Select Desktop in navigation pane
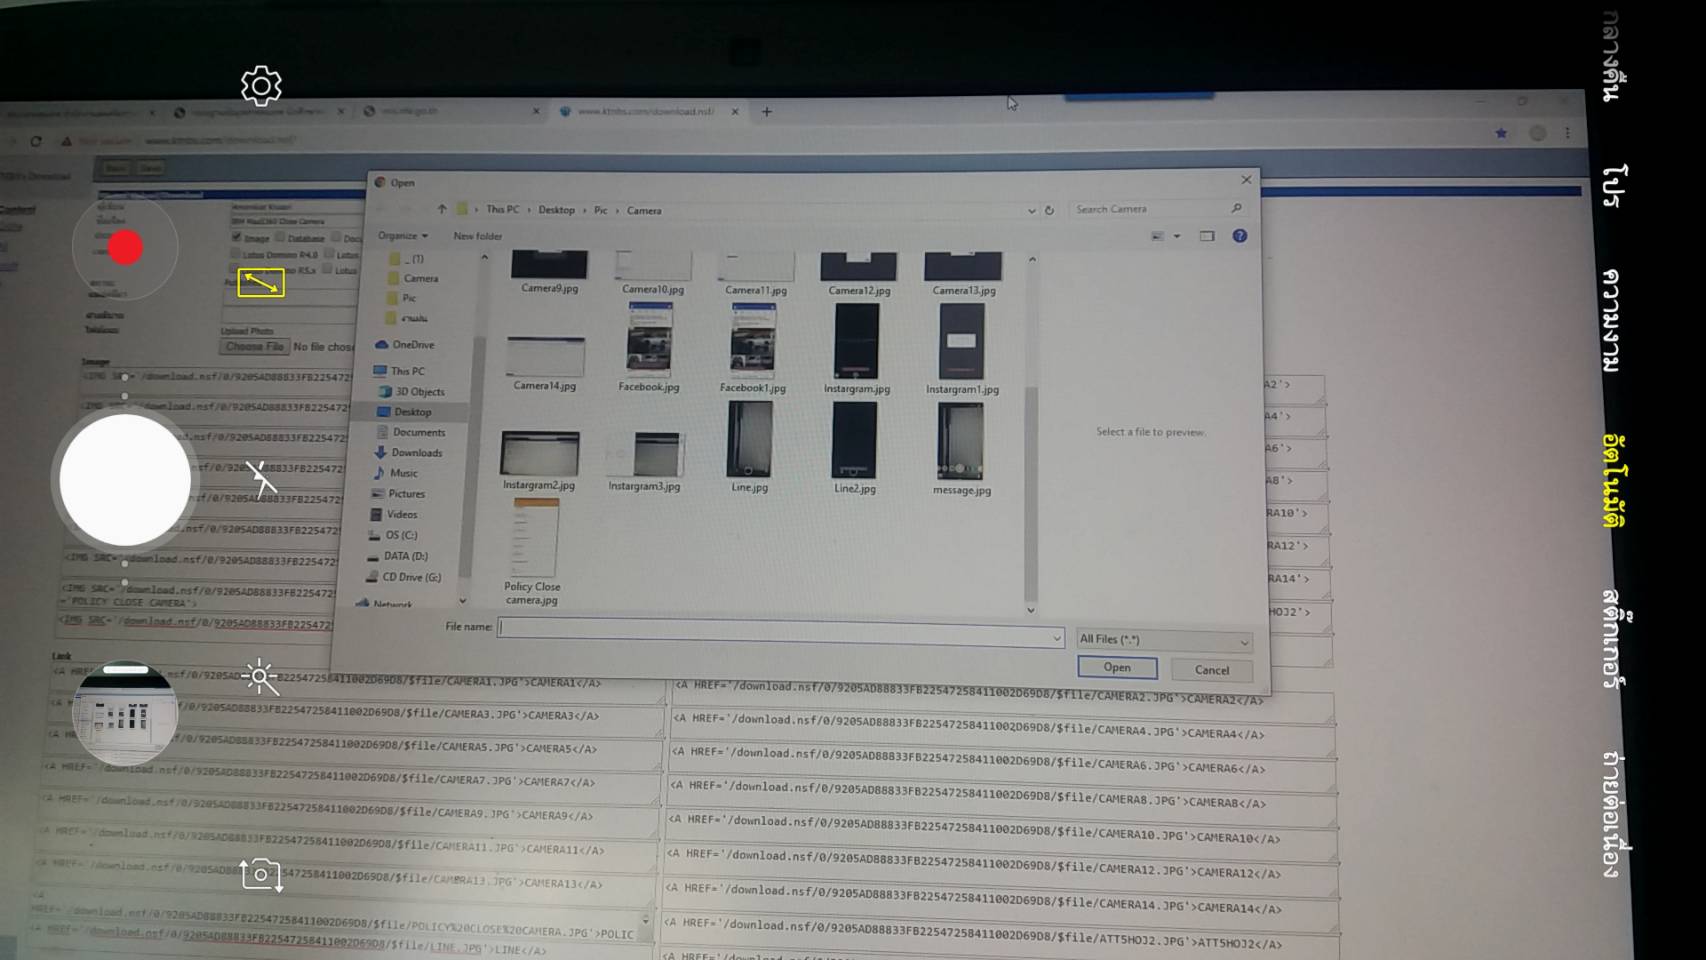This screenshot has height=960, width=1706. pos(404,412)
